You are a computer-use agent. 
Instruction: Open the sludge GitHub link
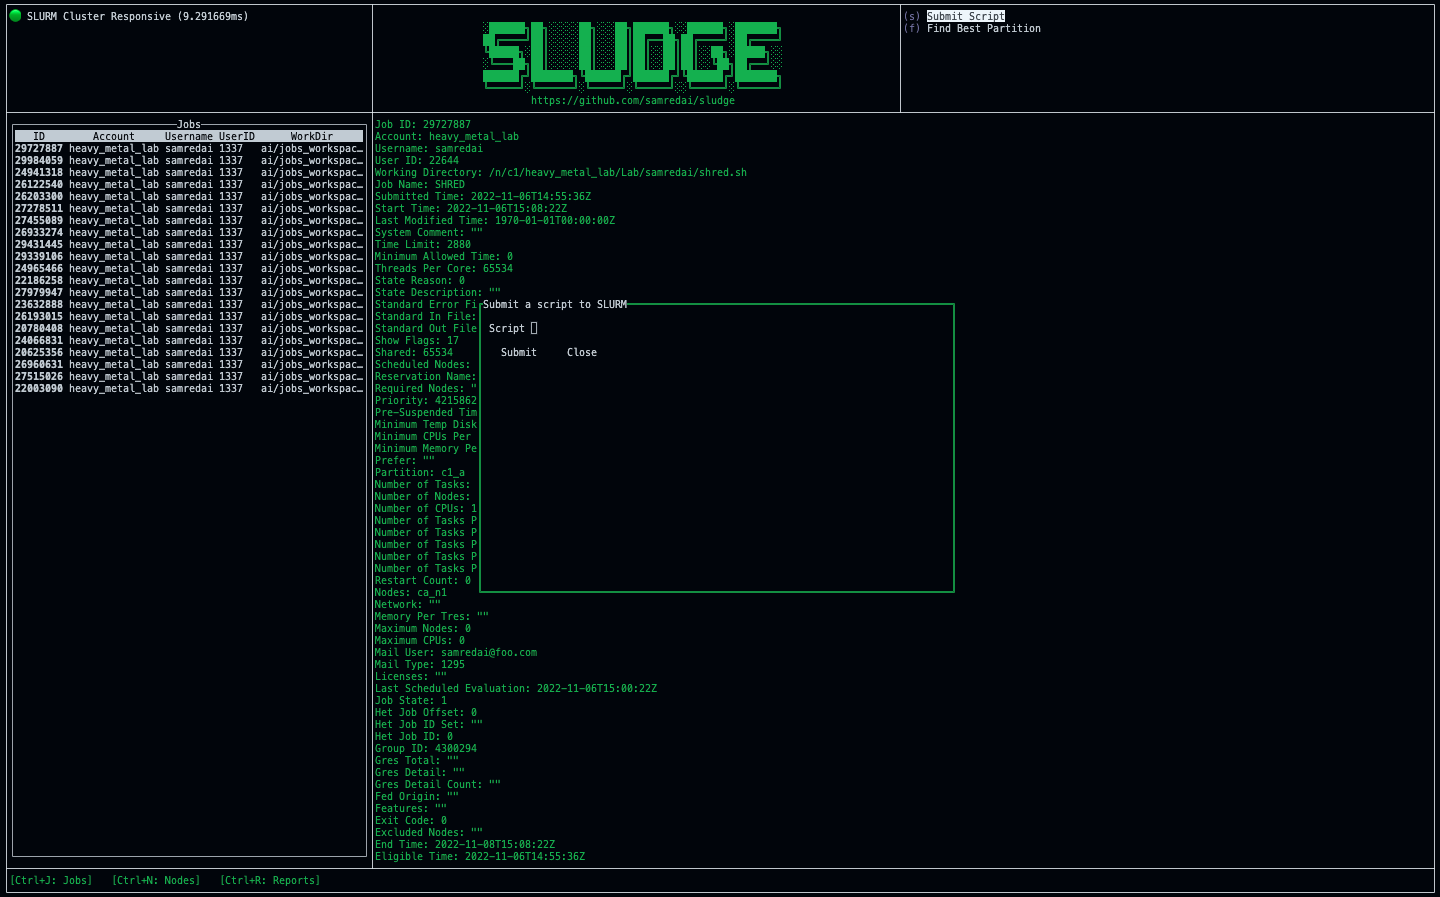(633, 100)
